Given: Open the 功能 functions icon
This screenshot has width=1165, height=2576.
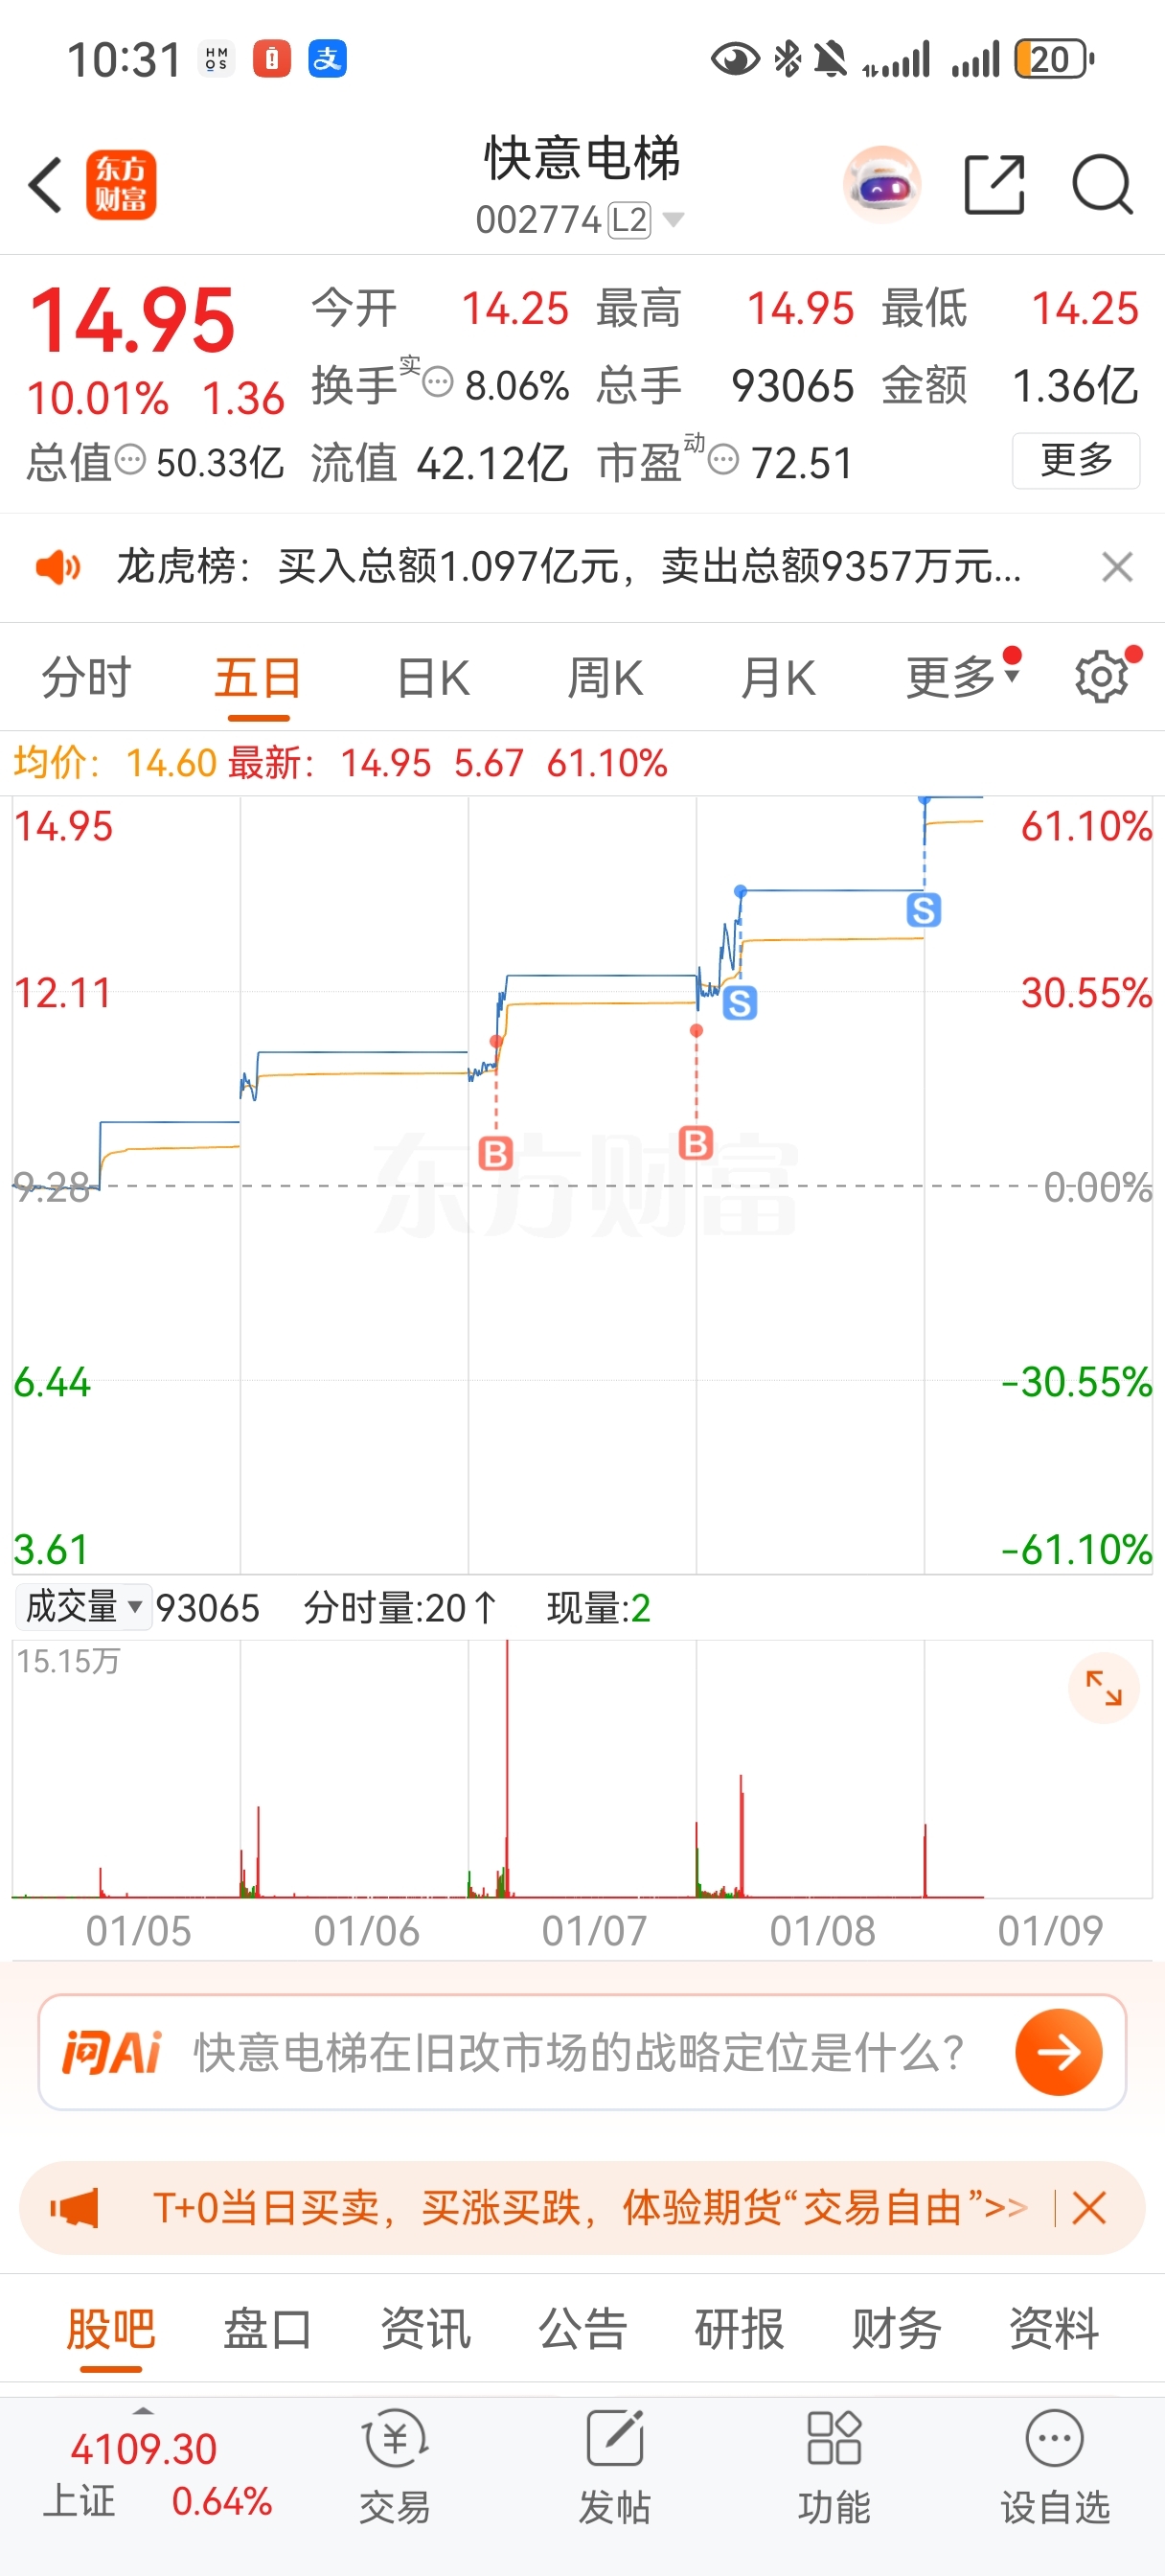Looking at the screenshot, I should [x=834, y=2465].
